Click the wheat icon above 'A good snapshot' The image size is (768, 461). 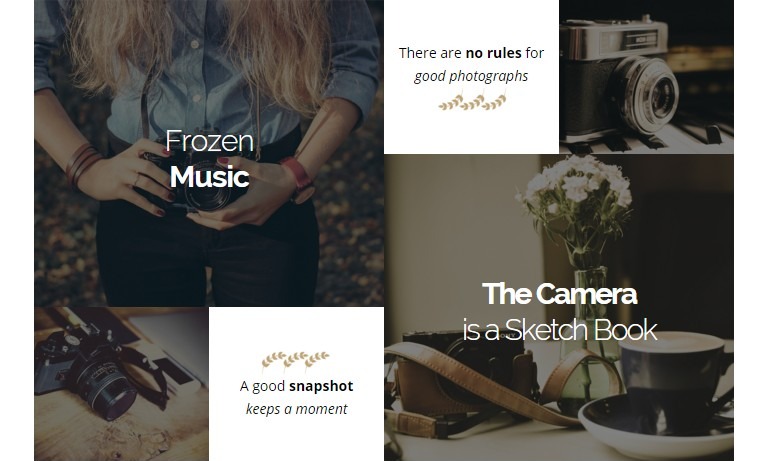coord(295,359)
